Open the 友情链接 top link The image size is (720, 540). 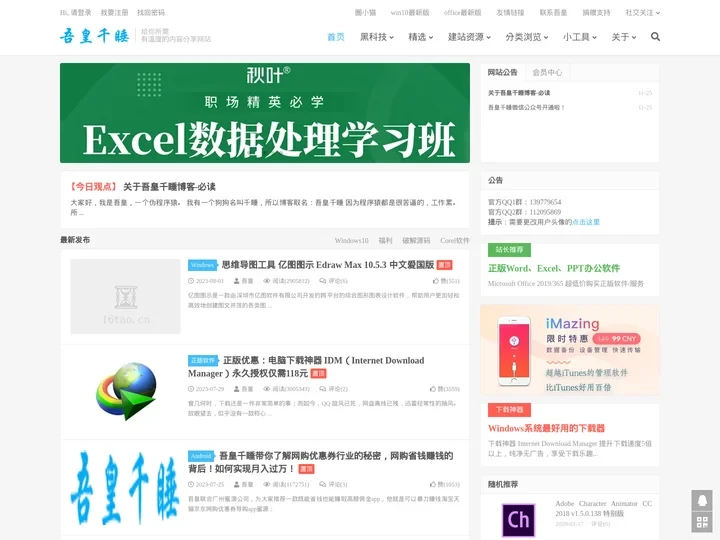pyautogui.click(x=510, y=12)
